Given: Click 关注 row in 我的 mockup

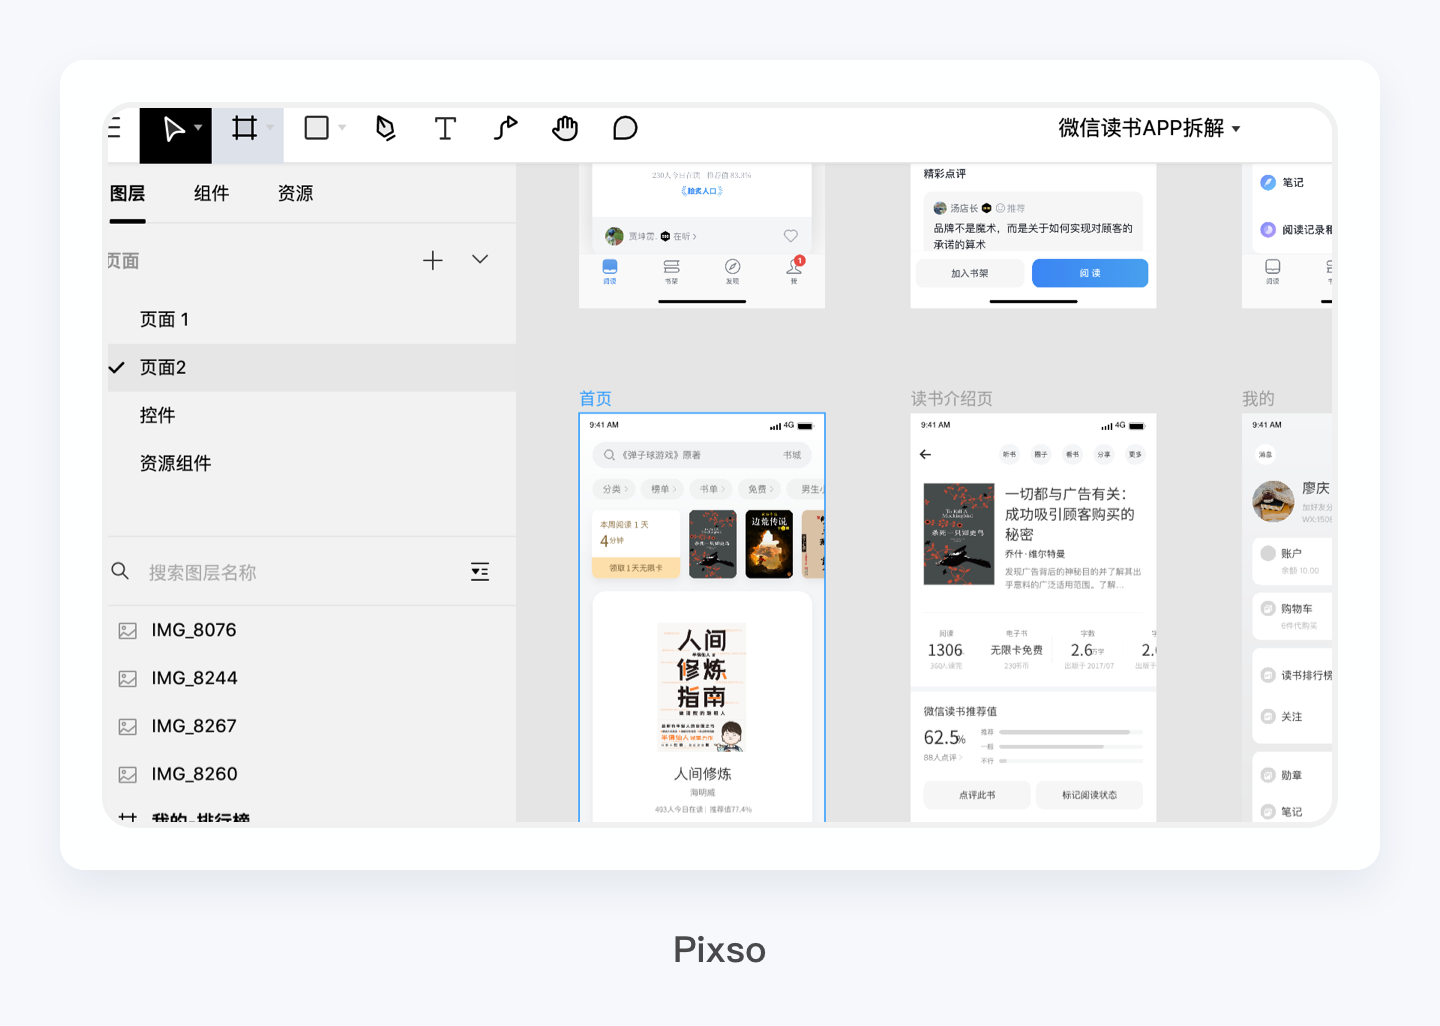Looking at the screenshot, I should [1292, 716].
